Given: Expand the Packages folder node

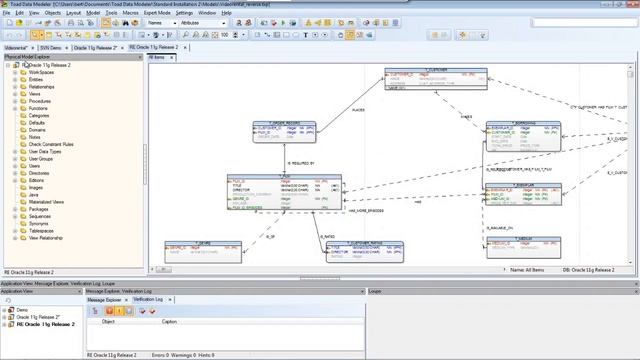Looking at the screenshot, I should [15, 209].
